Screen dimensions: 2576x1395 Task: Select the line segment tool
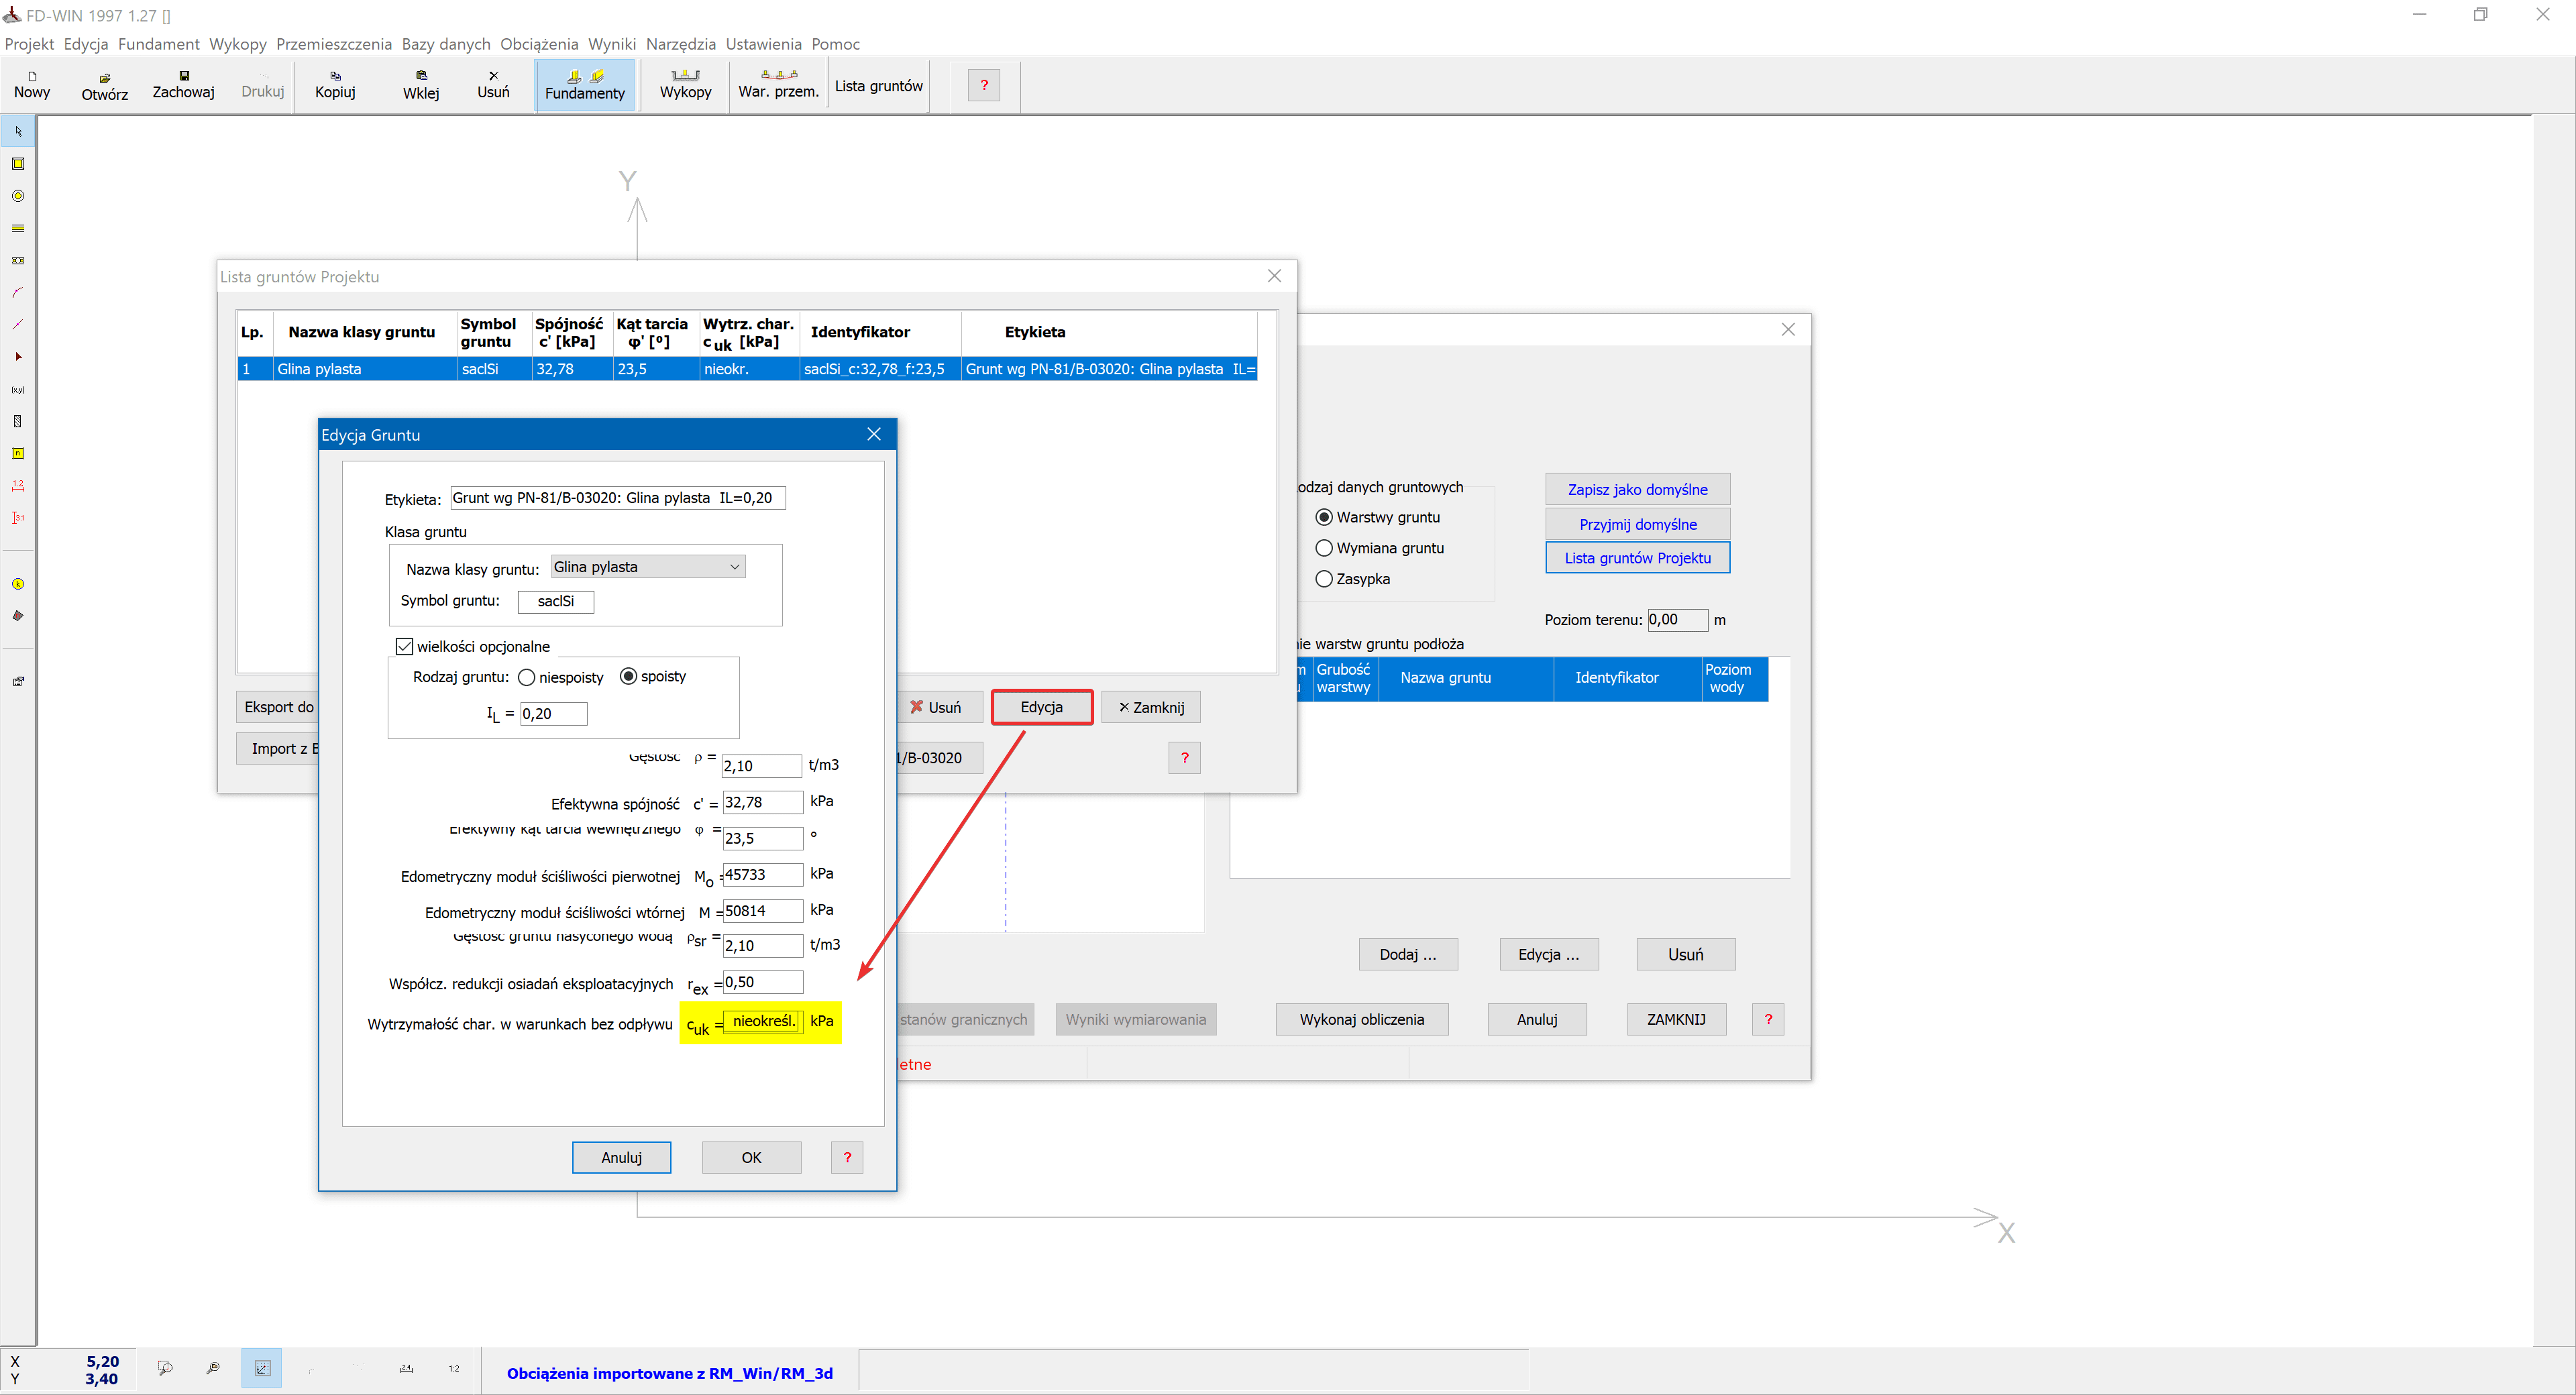[18, 324]
